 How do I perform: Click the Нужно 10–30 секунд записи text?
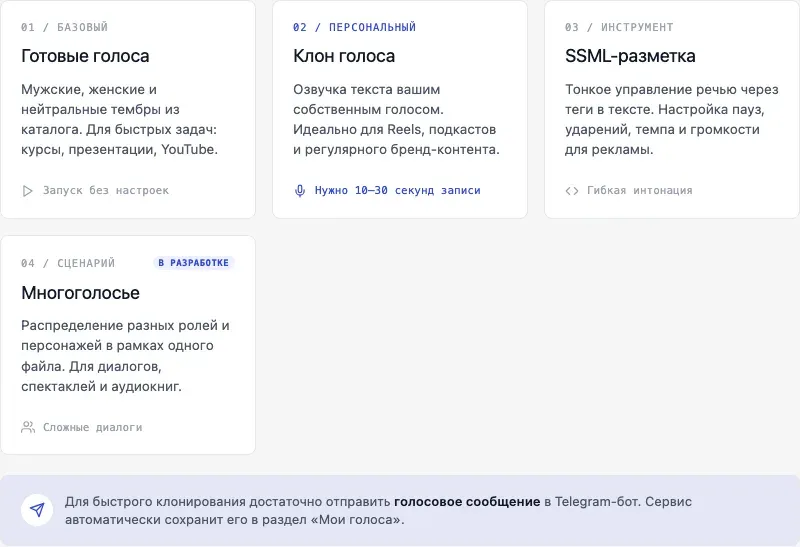(397, 190)
